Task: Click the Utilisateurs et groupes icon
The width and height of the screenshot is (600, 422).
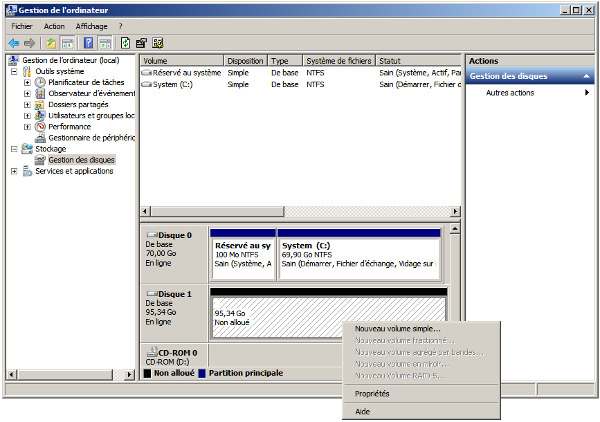Action: (40, 116)
